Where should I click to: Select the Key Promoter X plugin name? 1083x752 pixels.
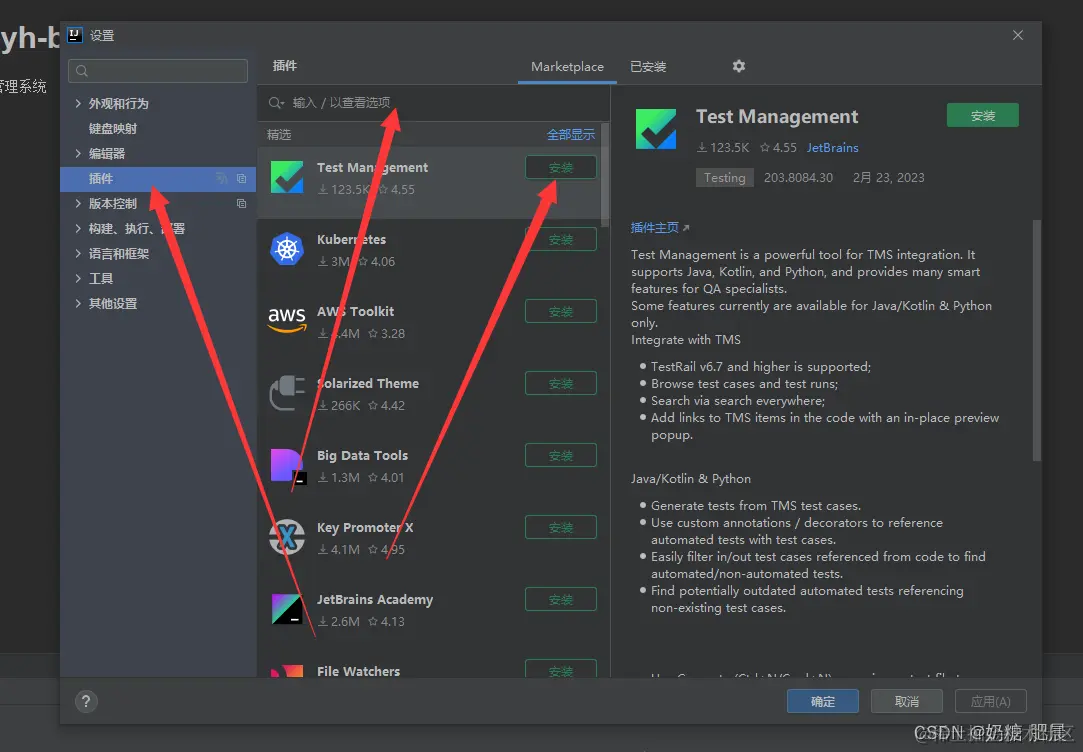point(365,528)
